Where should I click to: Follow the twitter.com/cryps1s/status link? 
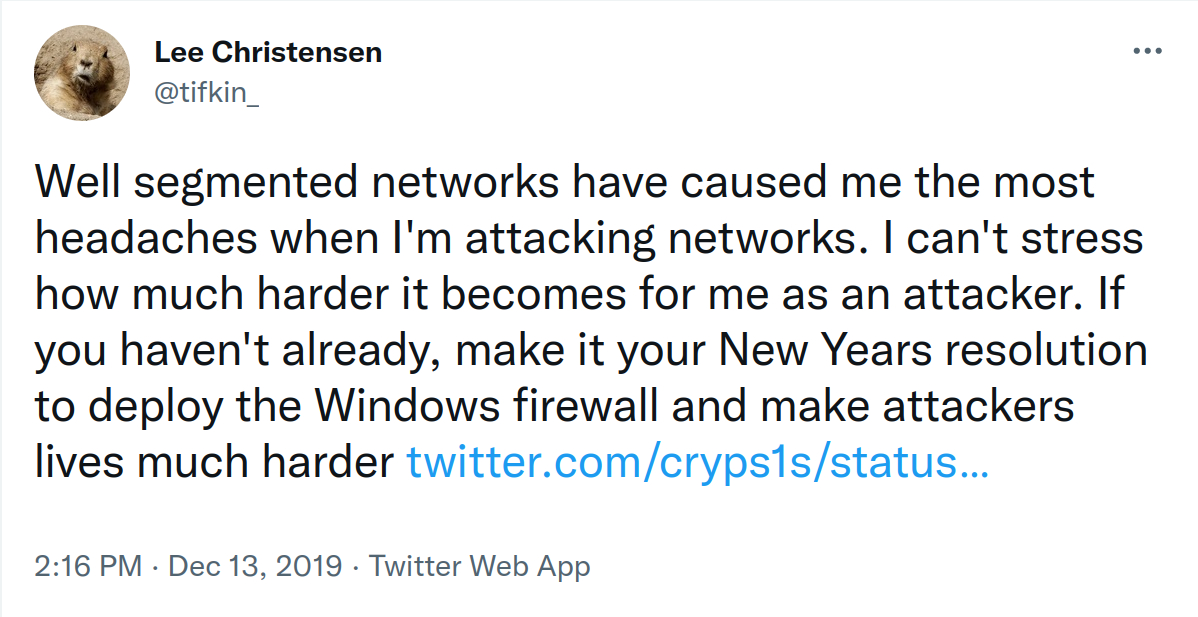coord(697,461)
